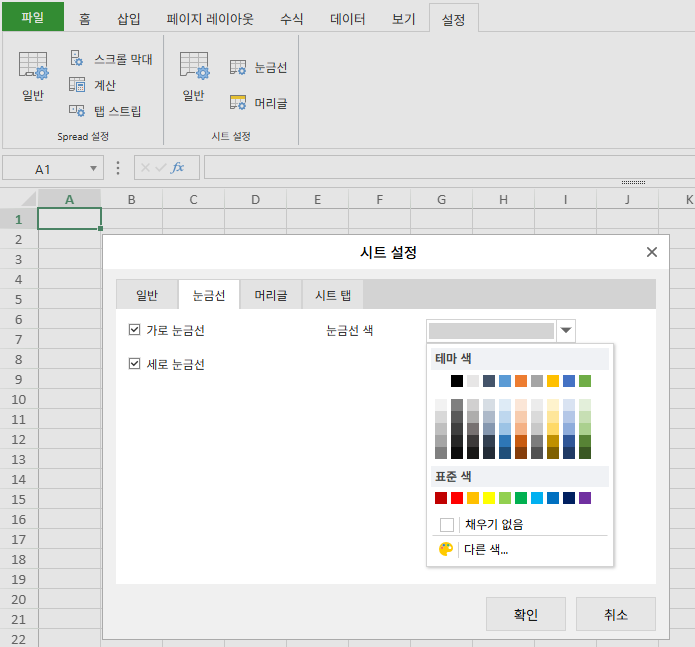Select the 설정 ribbon tab

coord(453,19)
